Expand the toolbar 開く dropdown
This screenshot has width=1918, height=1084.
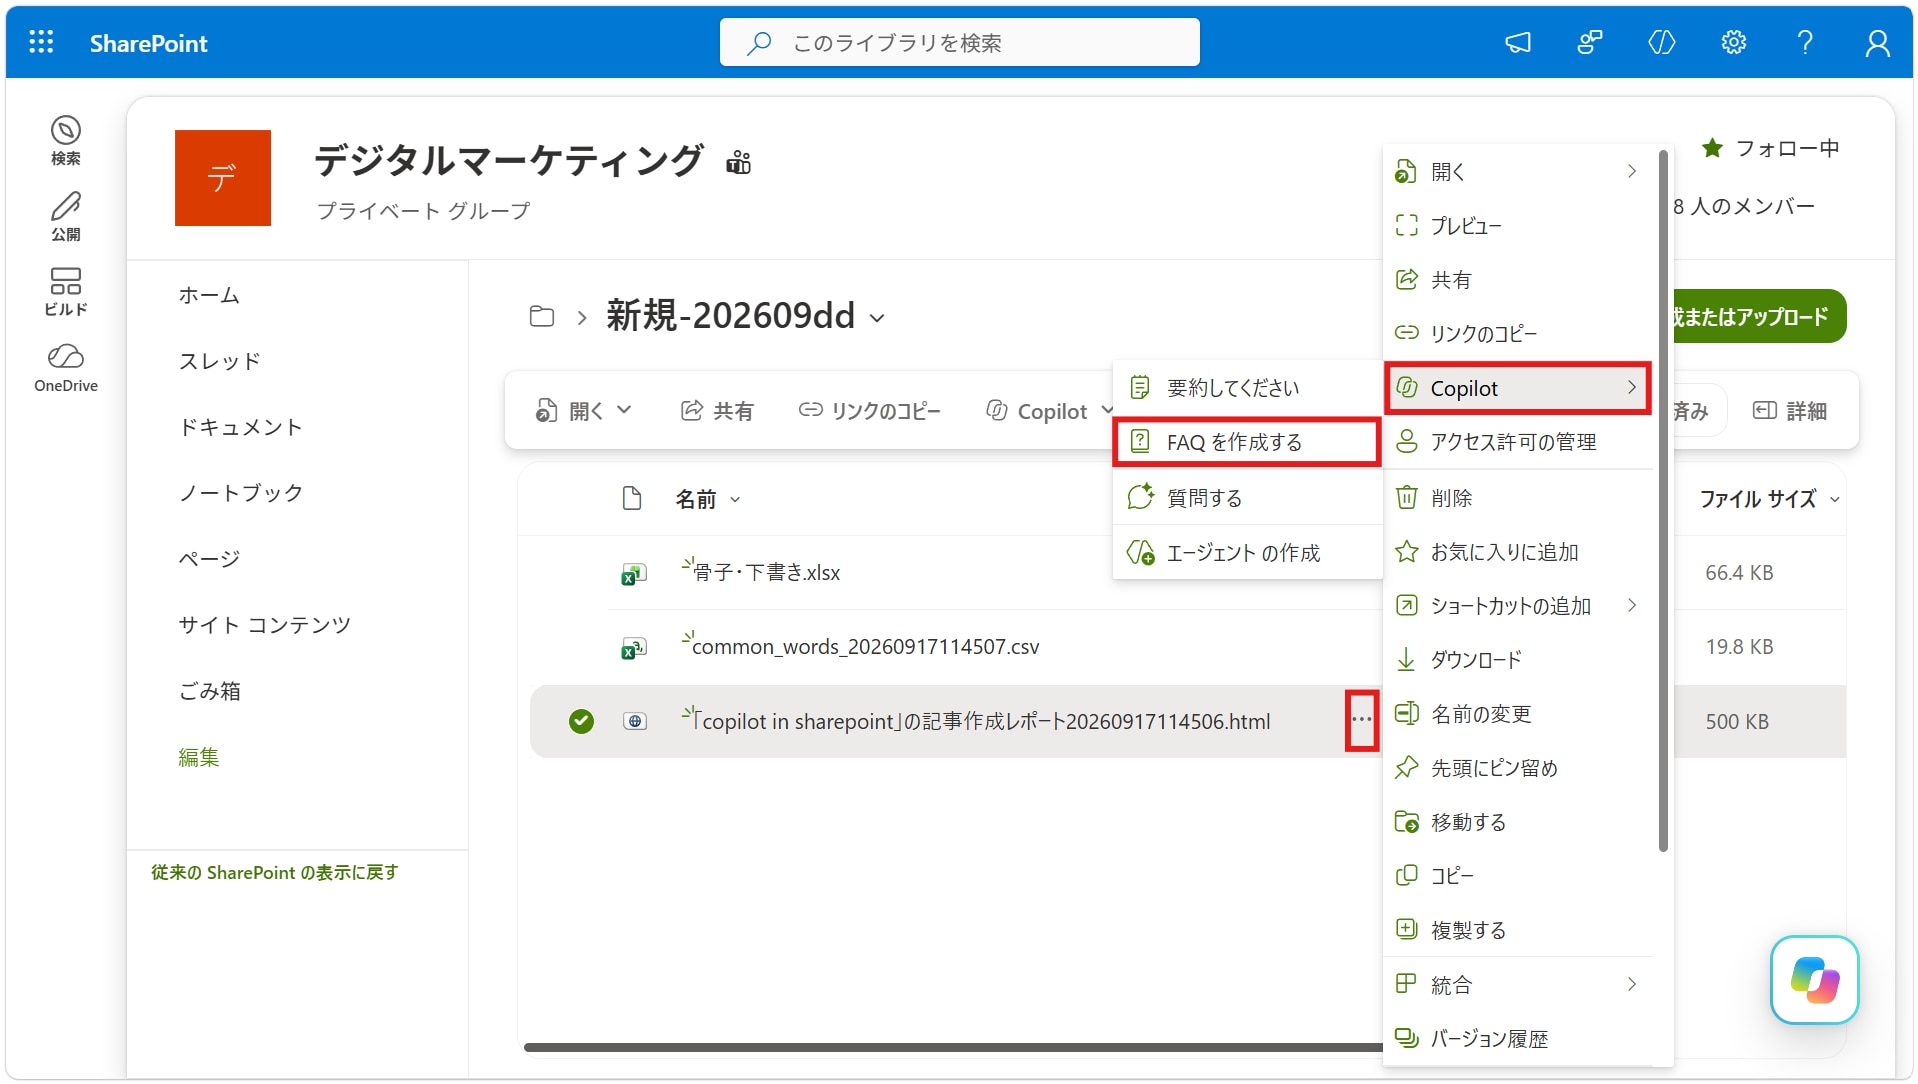pos(624,410)
